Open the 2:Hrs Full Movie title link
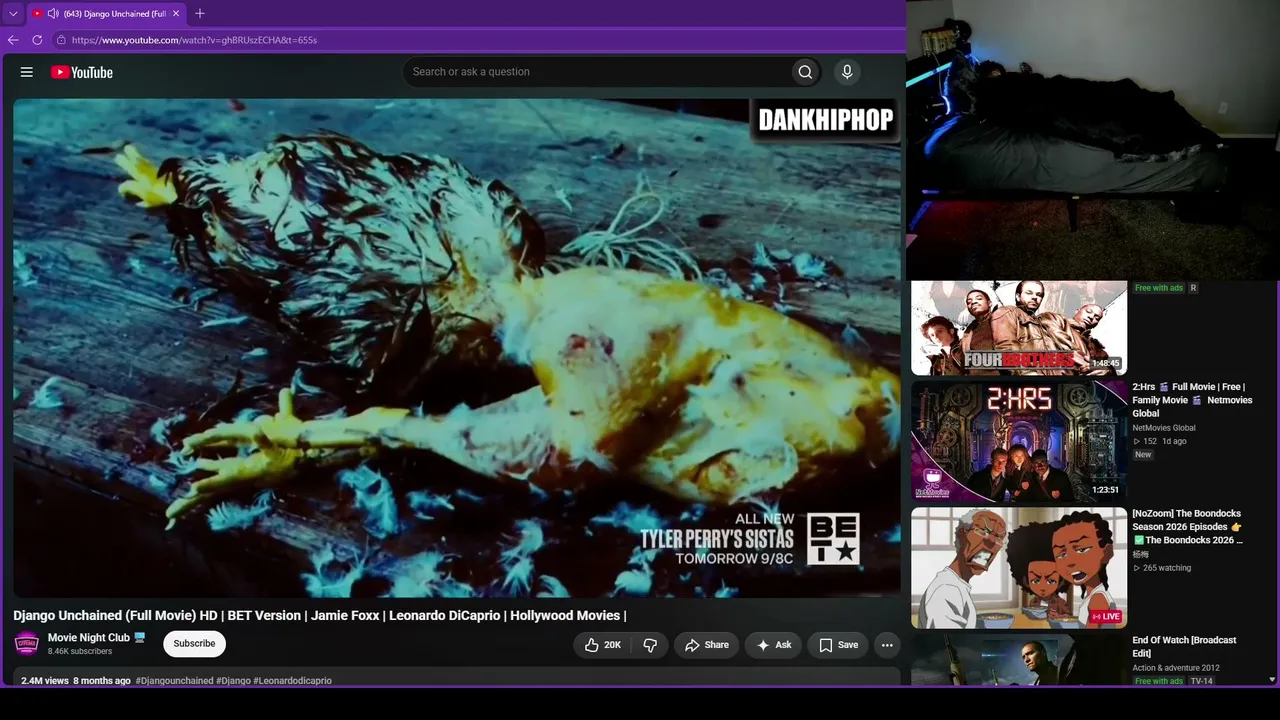 pyautogui.click(x=1192, y=400)
